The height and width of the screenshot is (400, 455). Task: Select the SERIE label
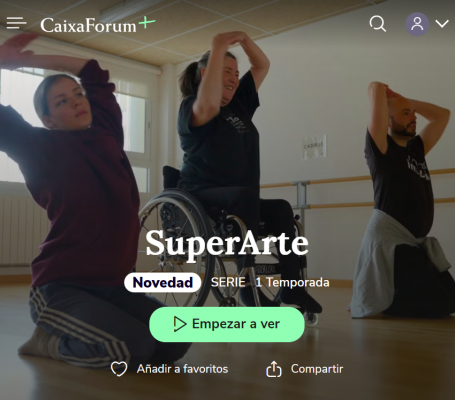coord(228,283)
